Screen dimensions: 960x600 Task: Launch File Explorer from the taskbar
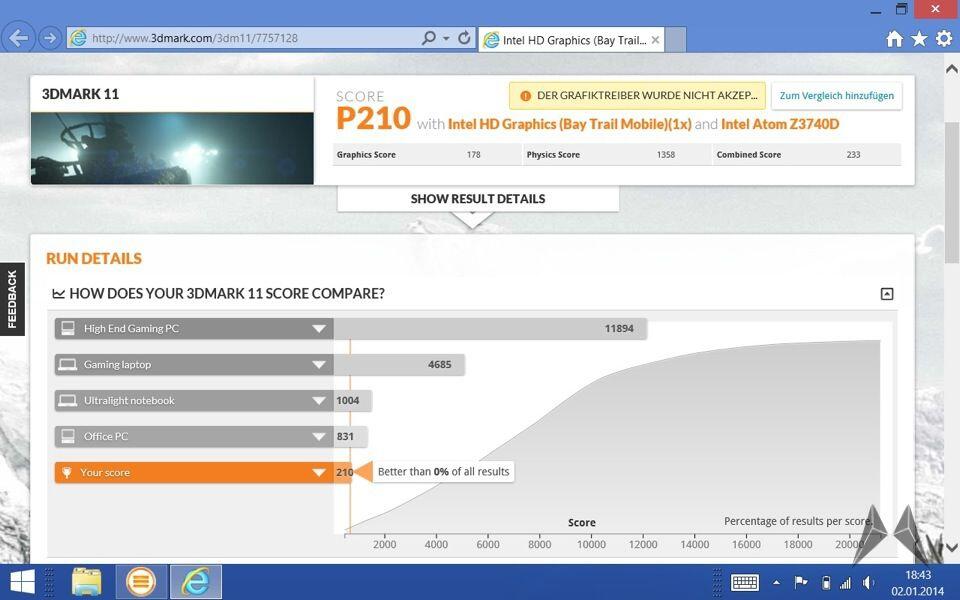click(87, 581)
